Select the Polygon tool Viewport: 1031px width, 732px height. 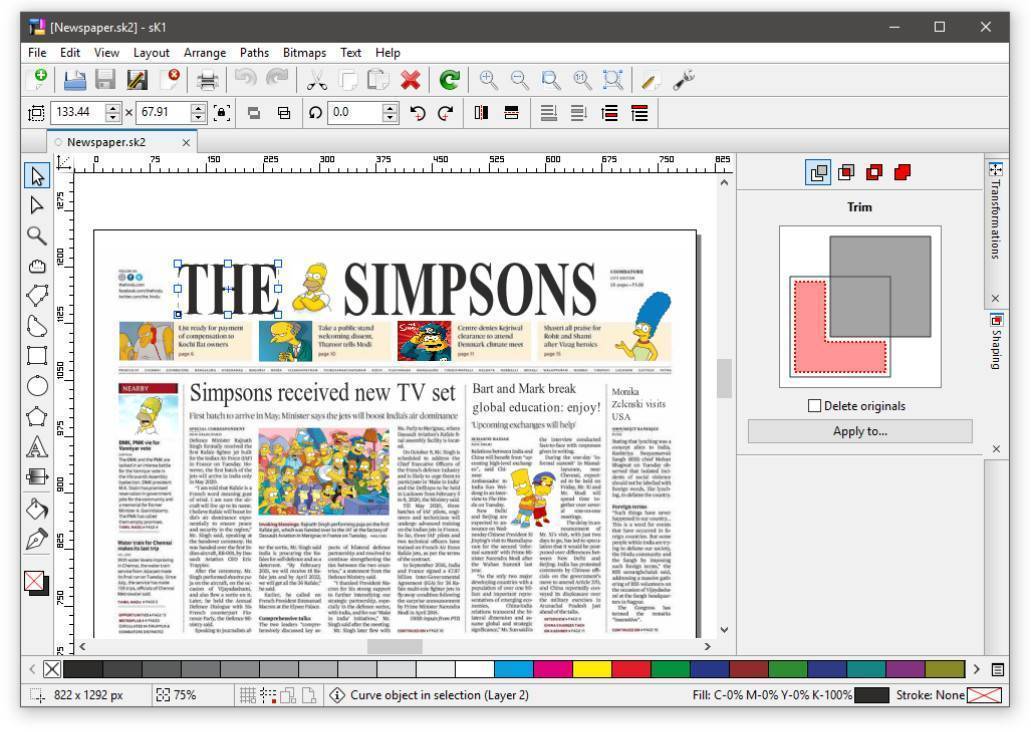point(37,416)
